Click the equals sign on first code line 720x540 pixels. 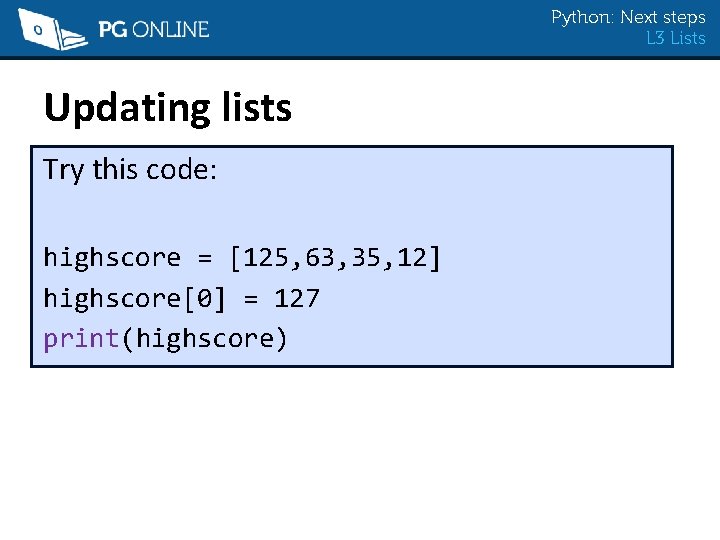(204, 258)
